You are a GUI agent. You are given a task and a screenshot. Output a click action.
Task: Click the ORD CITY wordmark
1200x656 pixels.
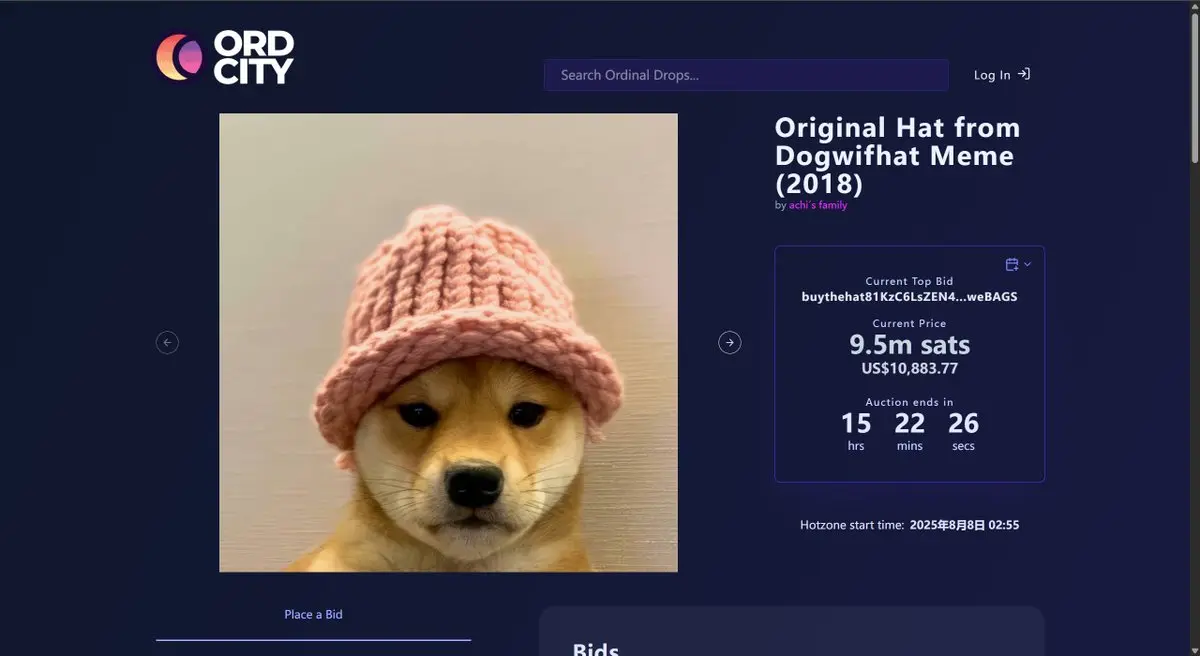click(x=253, y=57)
